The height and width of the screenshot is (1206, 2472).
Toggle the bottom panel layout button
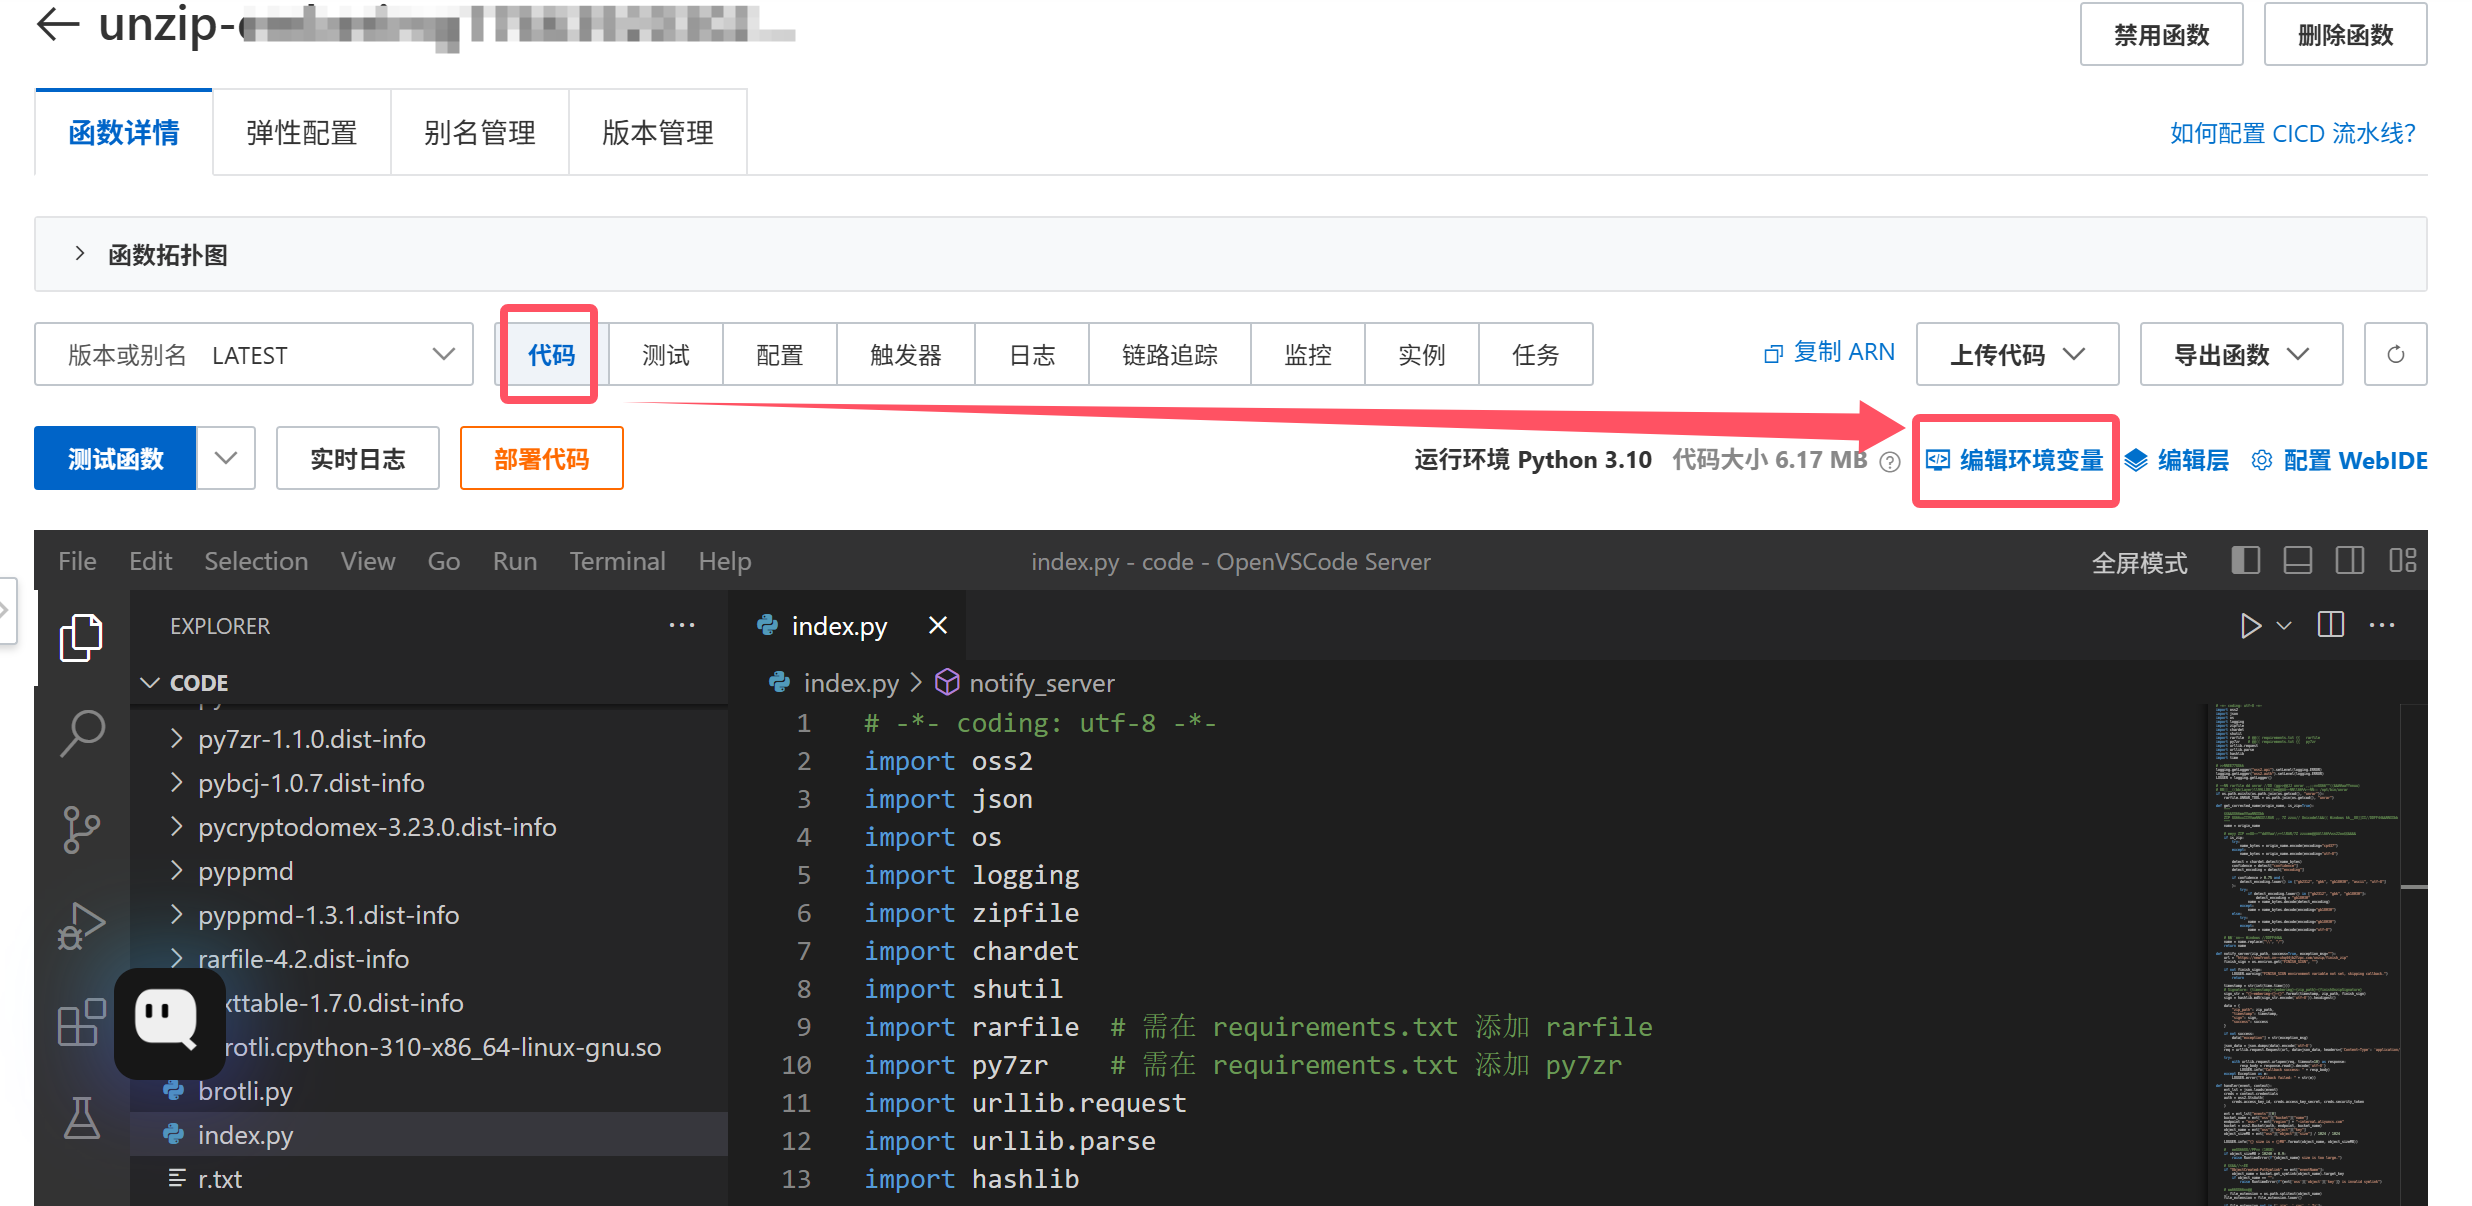pyautogui.click(x=2297, y=561)
